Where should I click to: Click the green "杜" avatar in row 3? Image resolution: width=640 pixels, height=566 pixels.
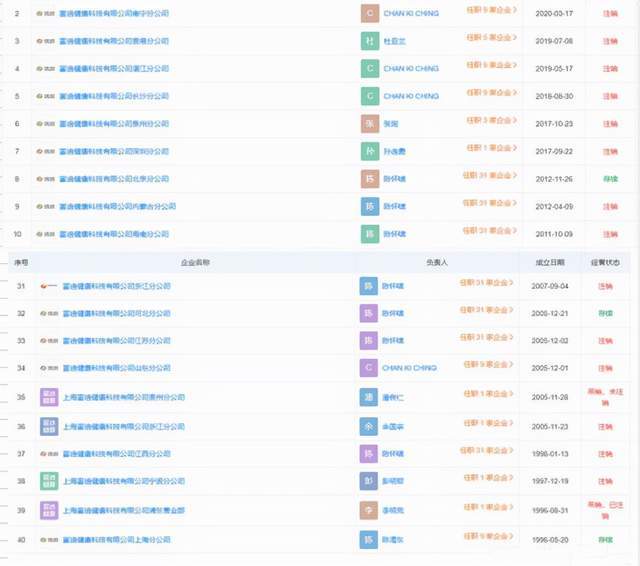(370, 42)
